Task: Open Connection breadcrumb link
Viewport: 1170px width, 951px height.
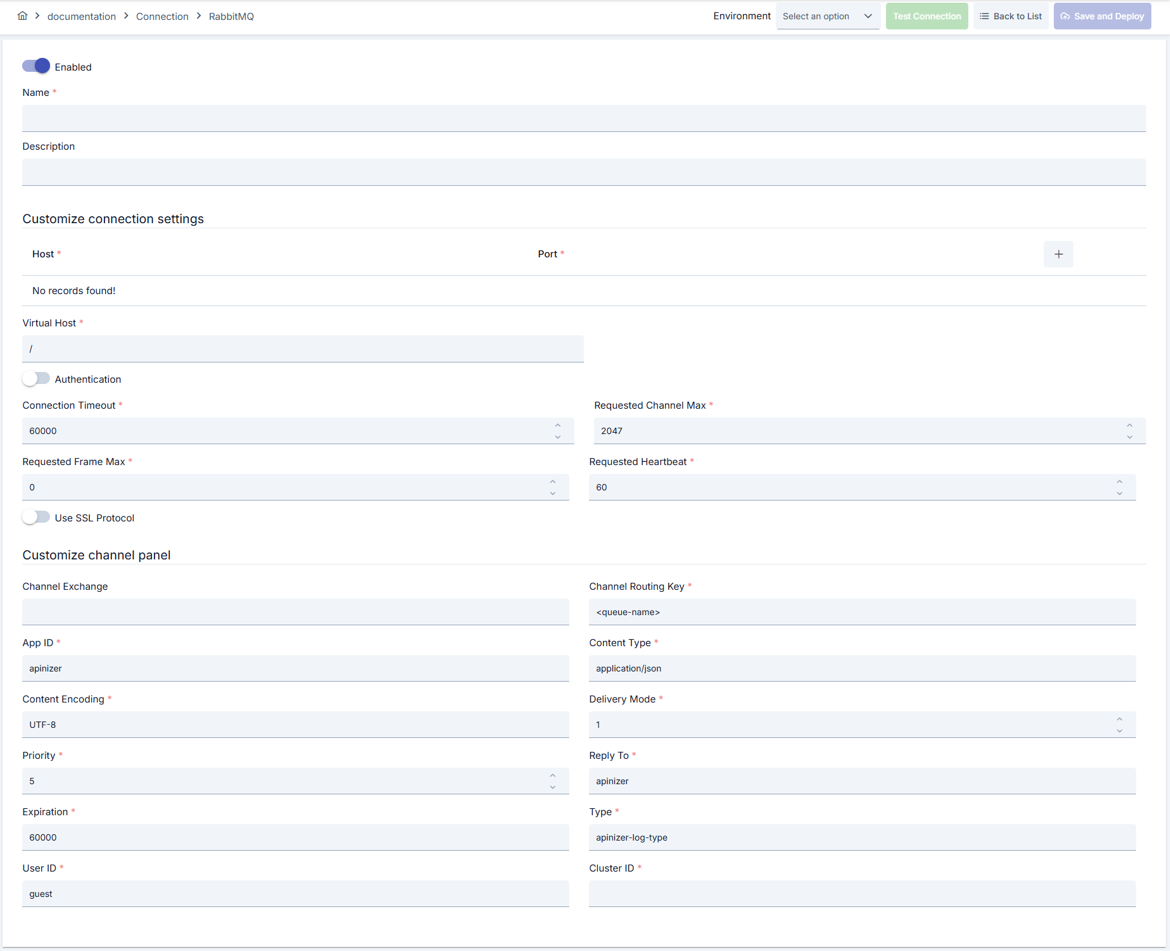Action: tap(162, 16)
